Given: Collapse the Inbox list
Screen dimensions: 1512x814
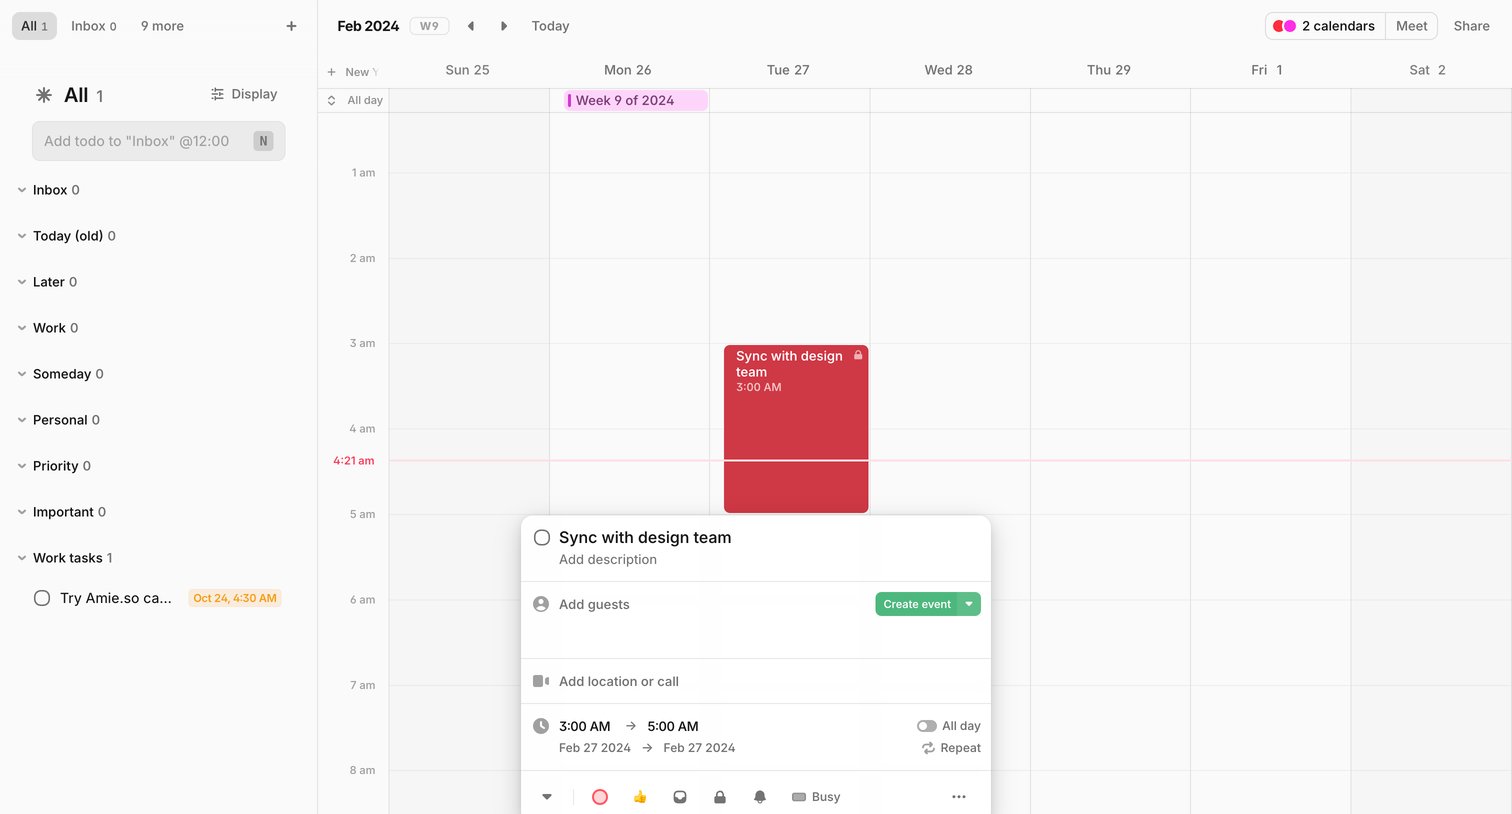Looking at the screenshot, I should click(22, 190).
